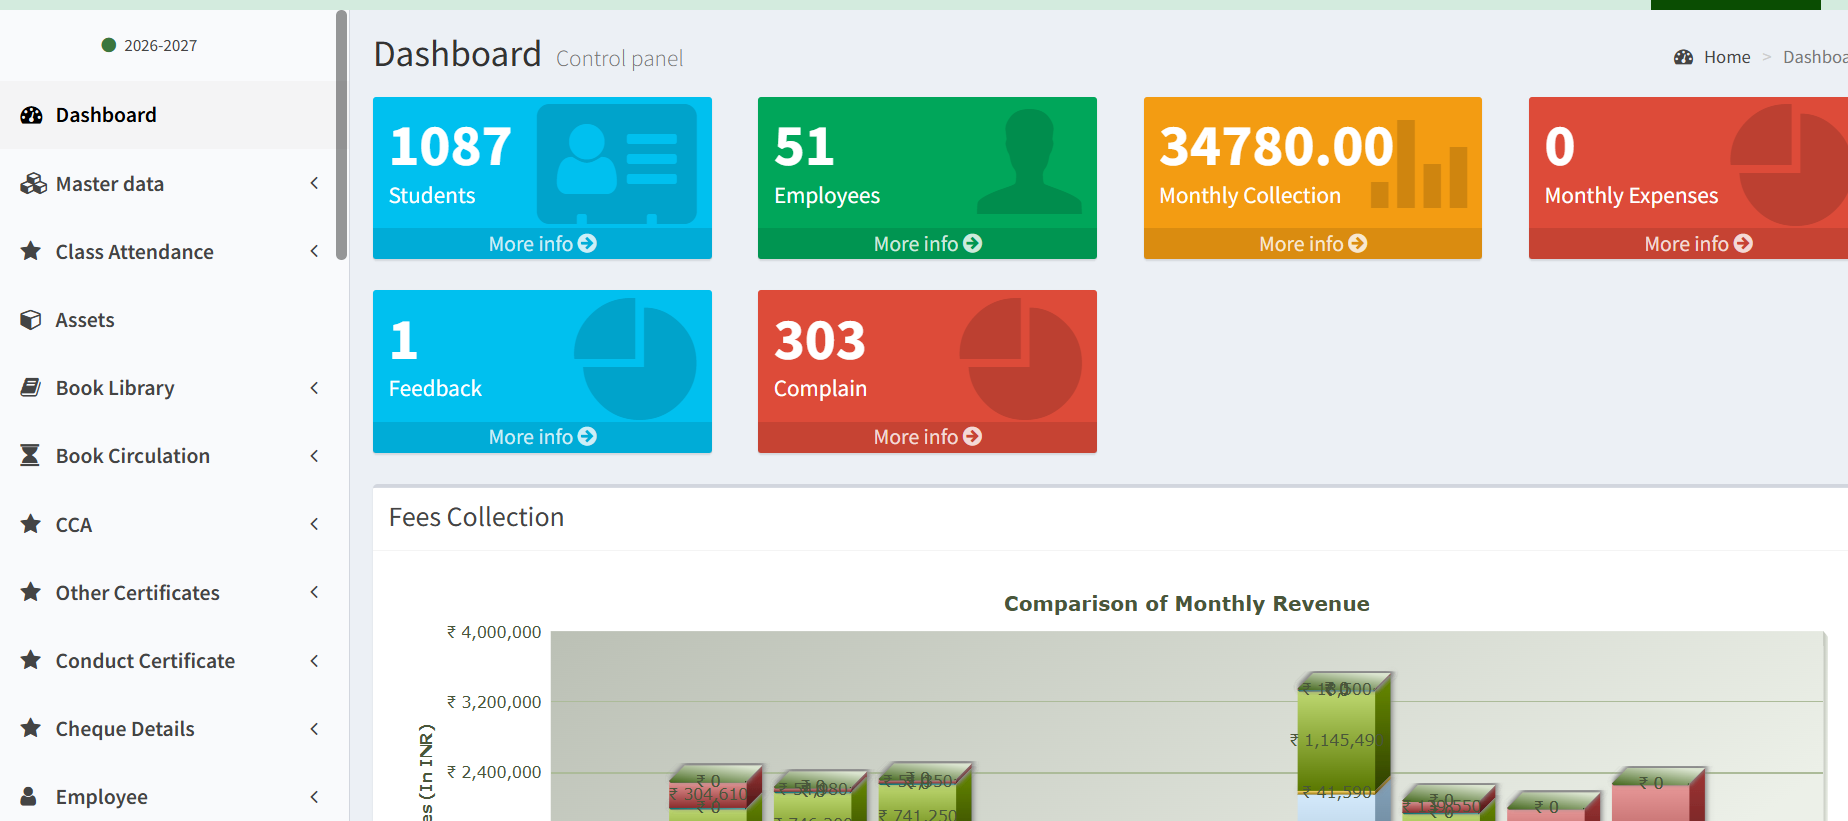Click the arrow icon on Students More info
Viewport: 1848px width, 821px height.
coord(588,243)
